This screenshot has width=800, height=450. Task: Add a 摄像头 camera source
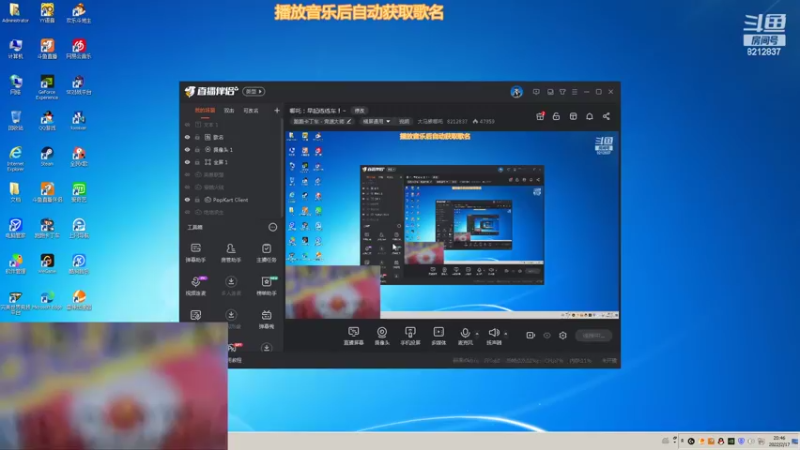382,336
